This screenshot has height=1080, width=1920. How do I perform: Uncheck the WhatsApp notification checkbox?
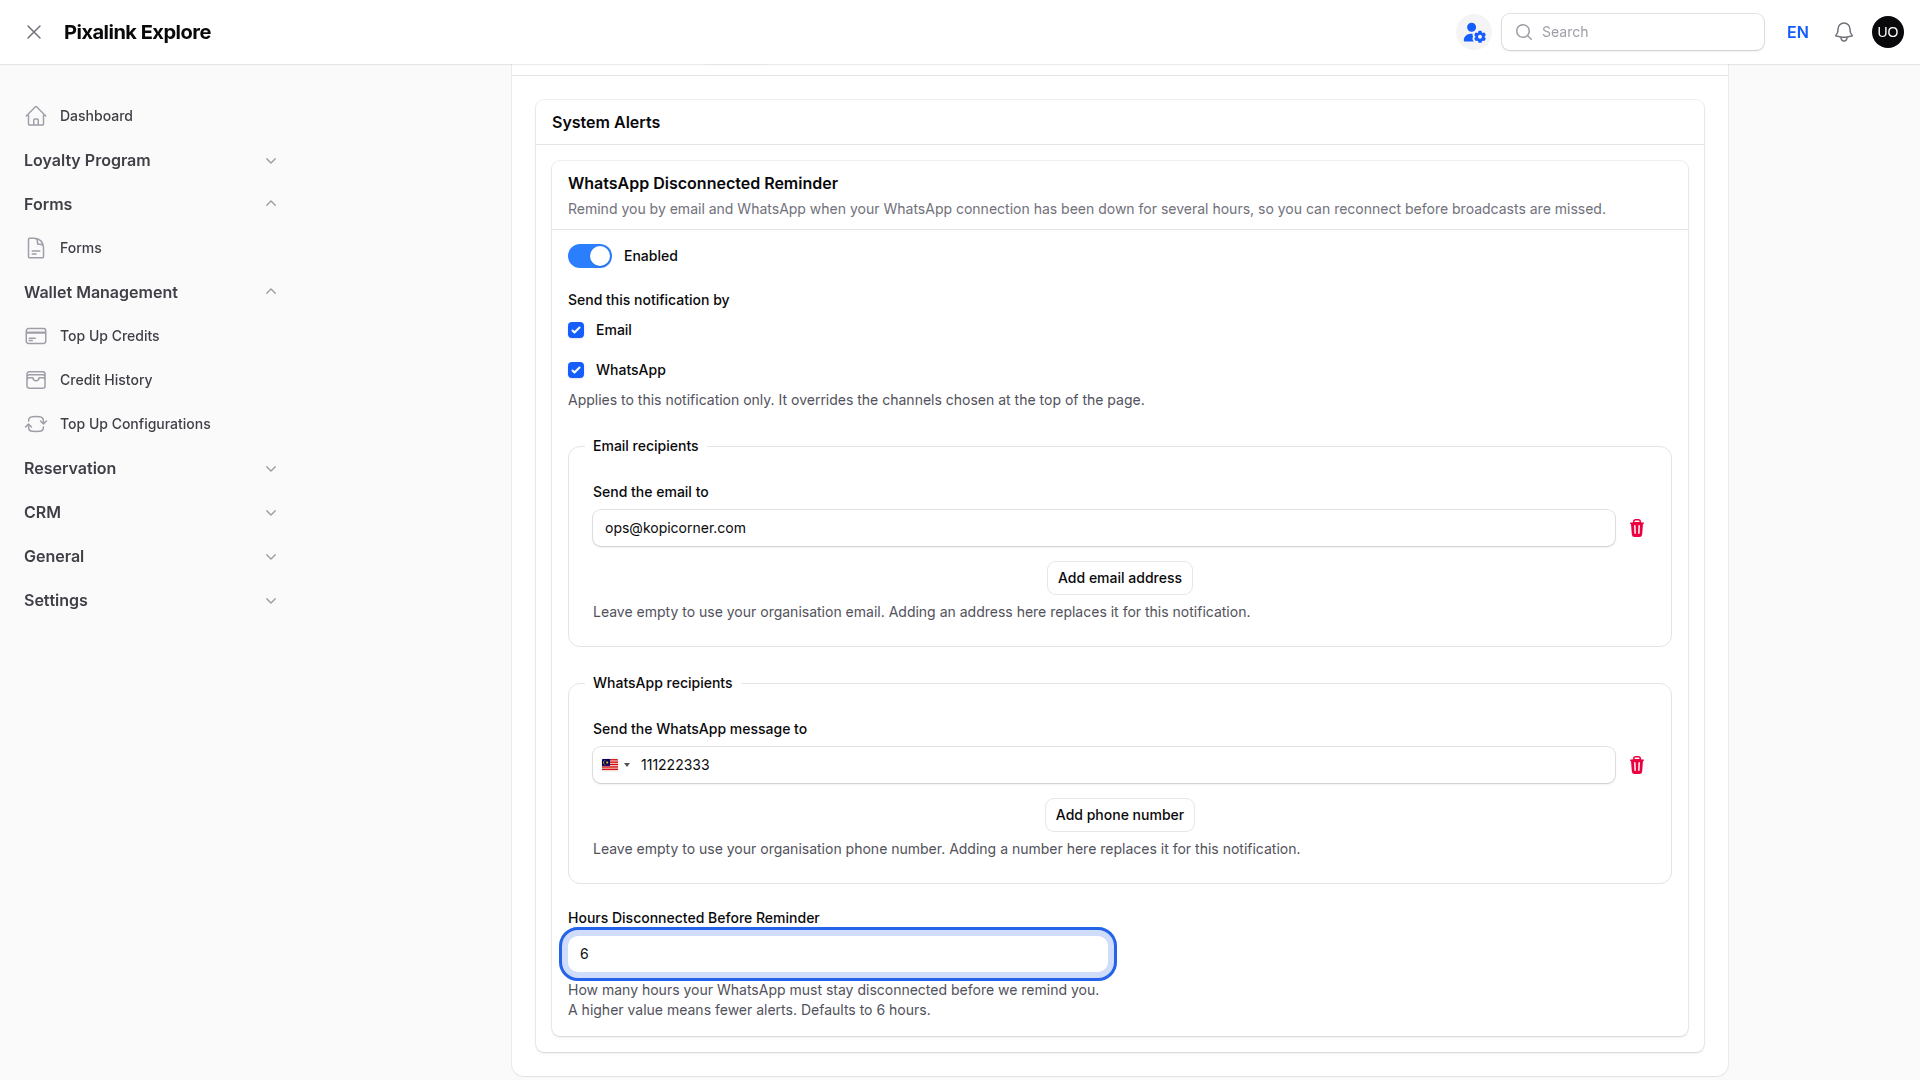tap(576, 370)
